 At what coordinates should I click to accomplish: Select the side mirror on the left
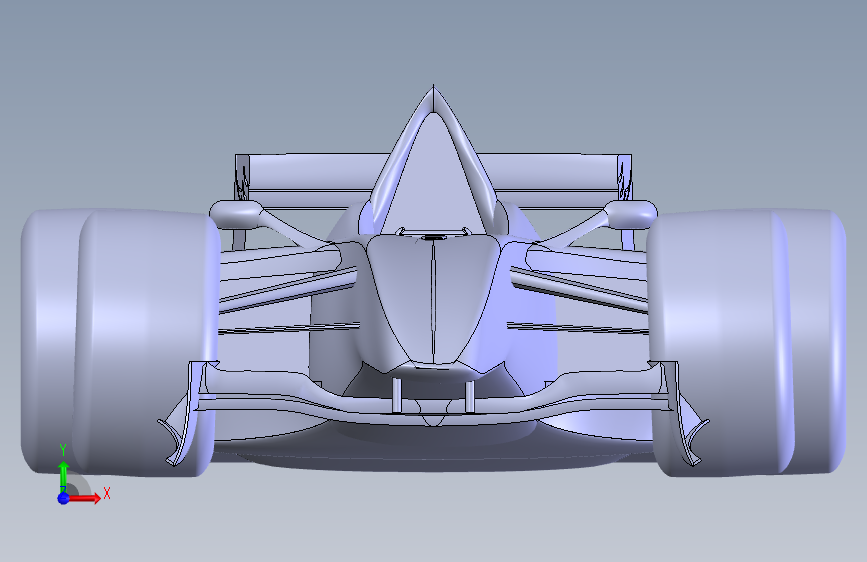pos(236,215)
